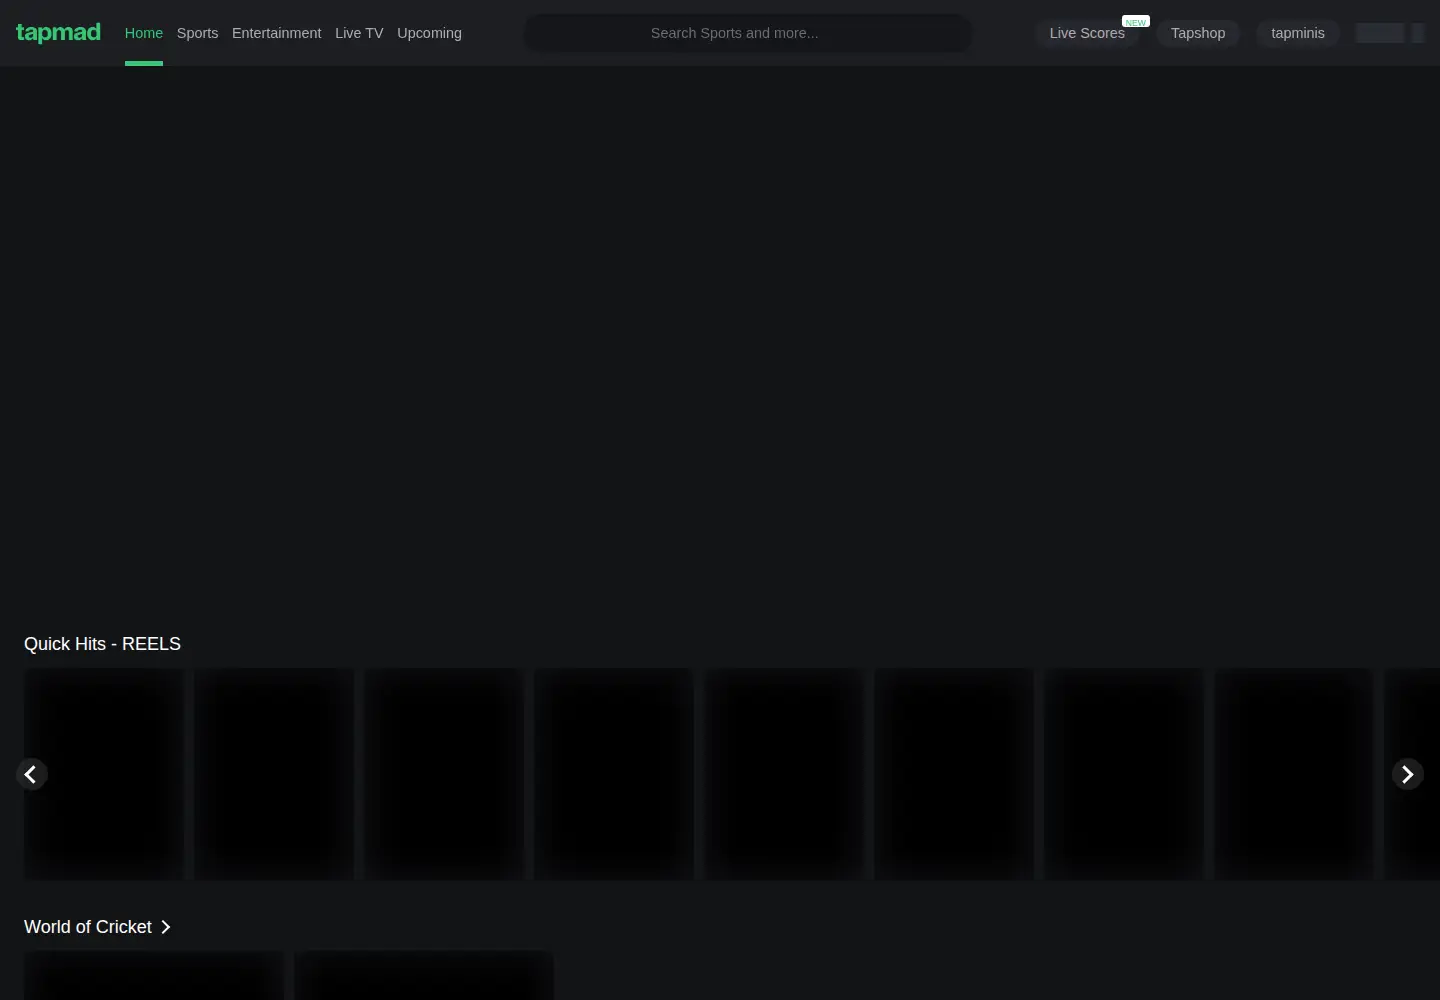Select the Live TV tab

pos(359,33)
